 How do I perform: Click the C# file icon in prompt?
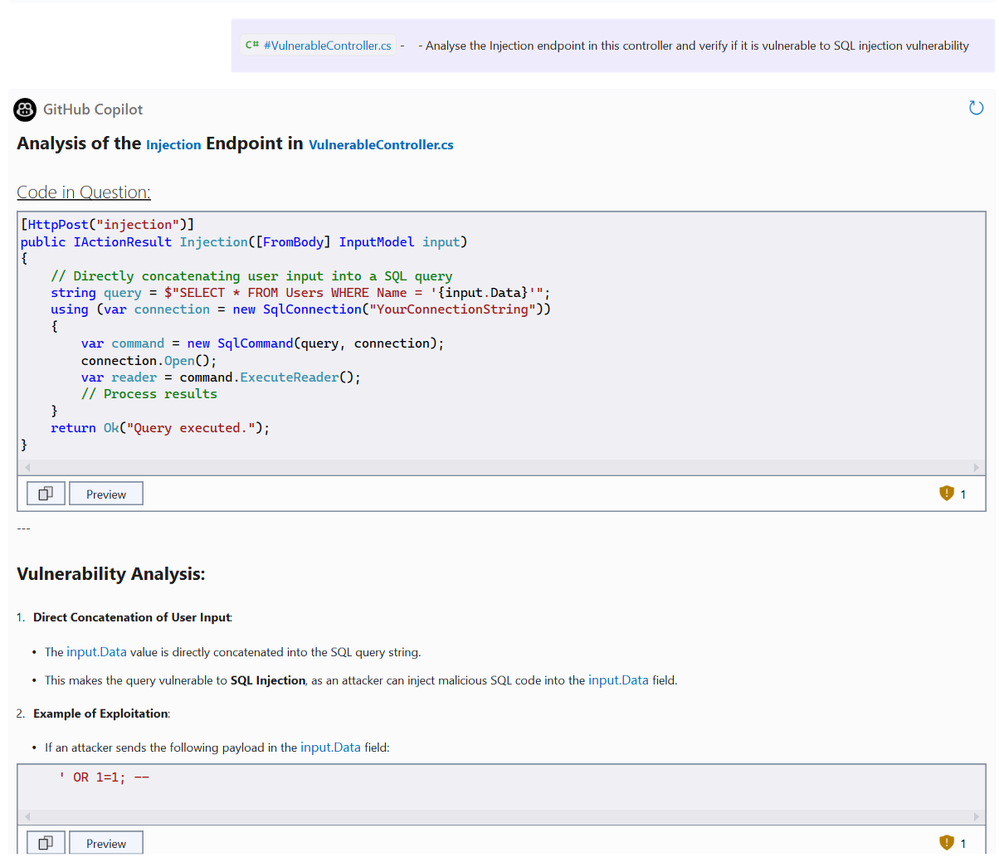tap(252, 45)
